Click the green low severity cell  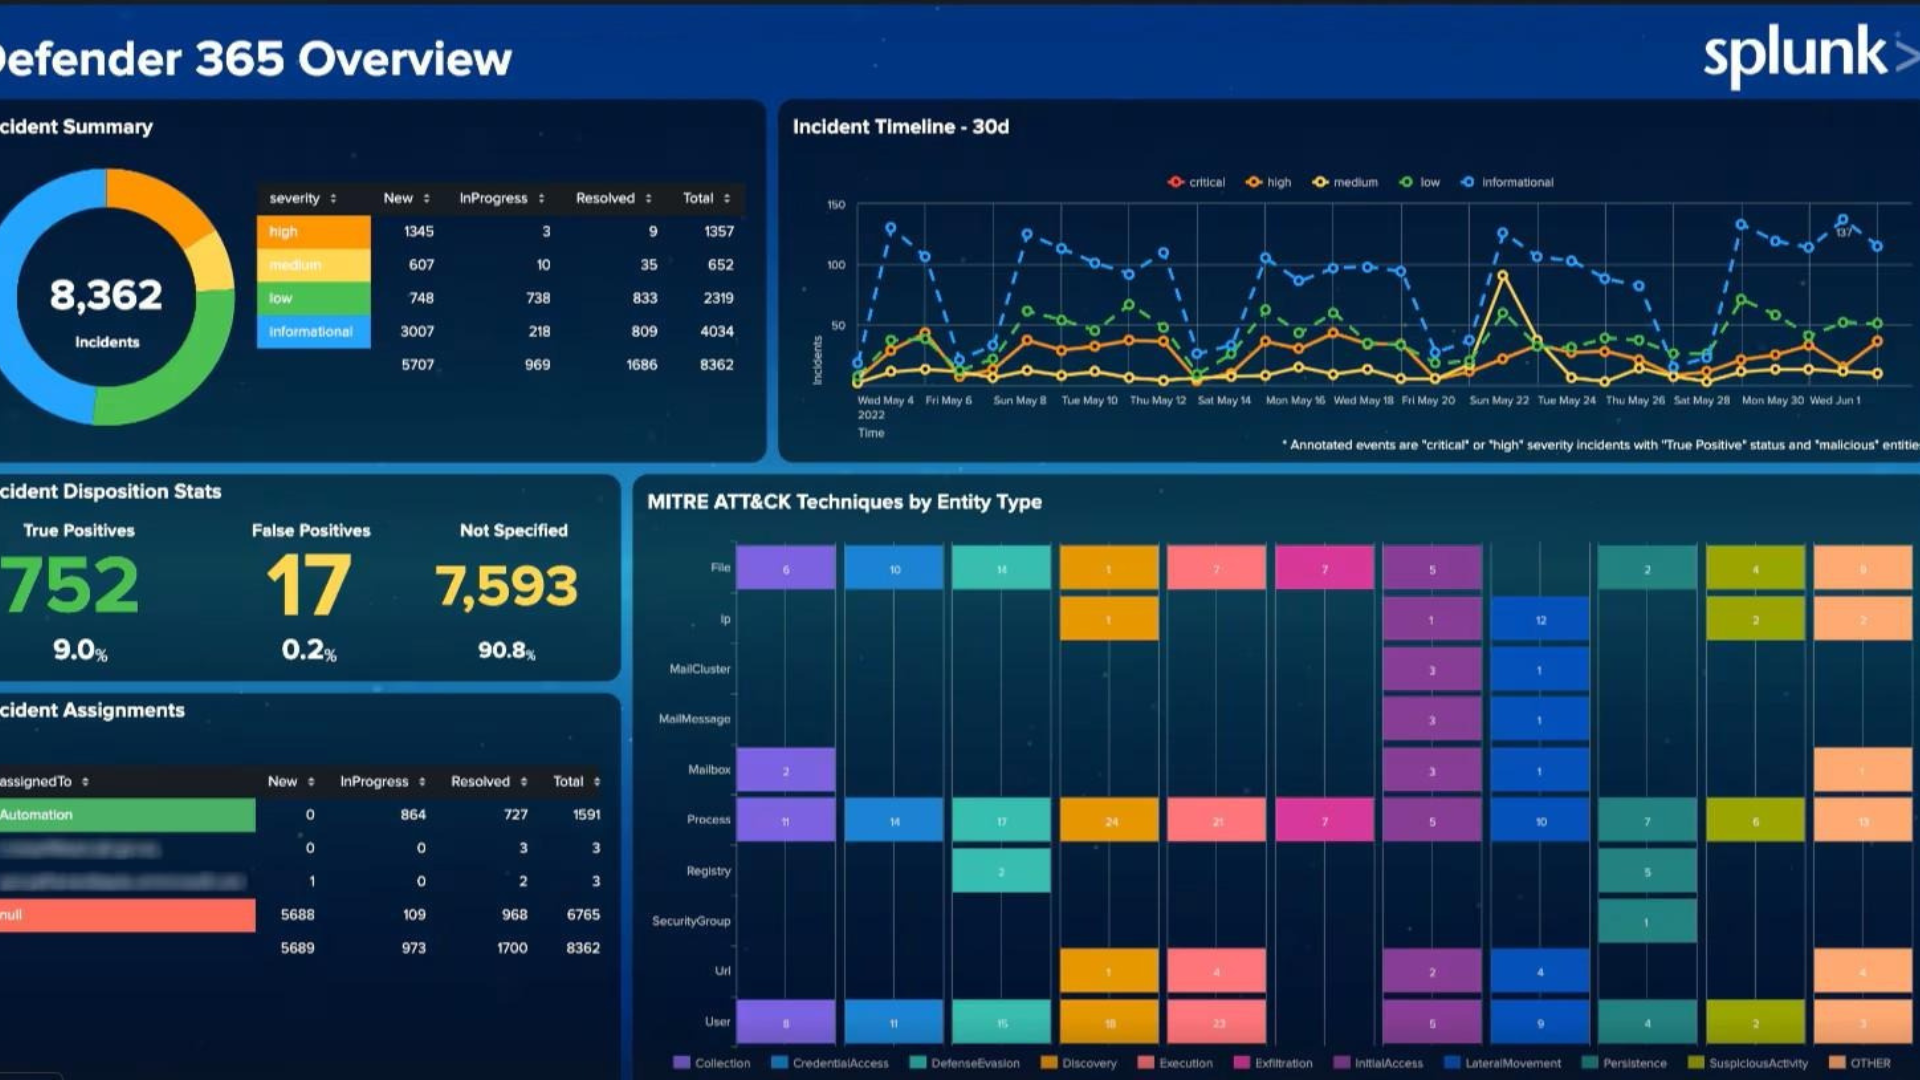pos(314,298)
